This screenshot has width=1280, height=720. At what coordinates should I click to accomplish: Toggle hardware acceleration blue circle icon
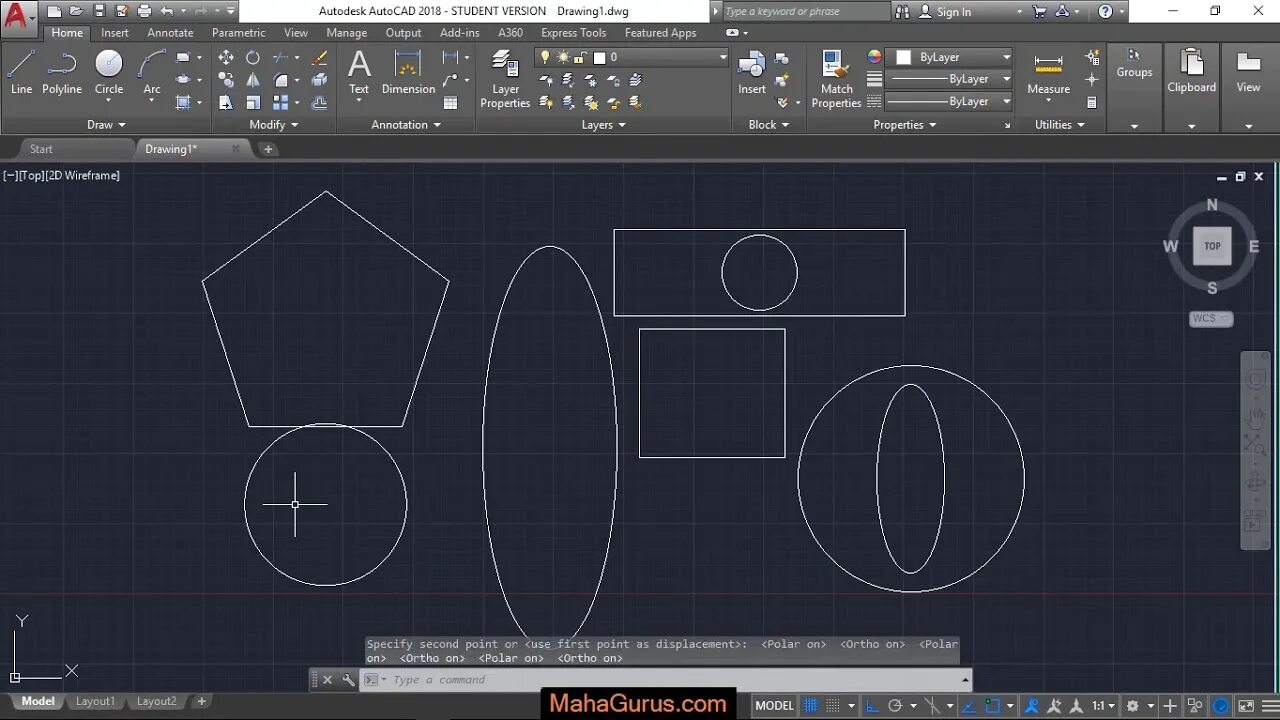point(1221,705)
